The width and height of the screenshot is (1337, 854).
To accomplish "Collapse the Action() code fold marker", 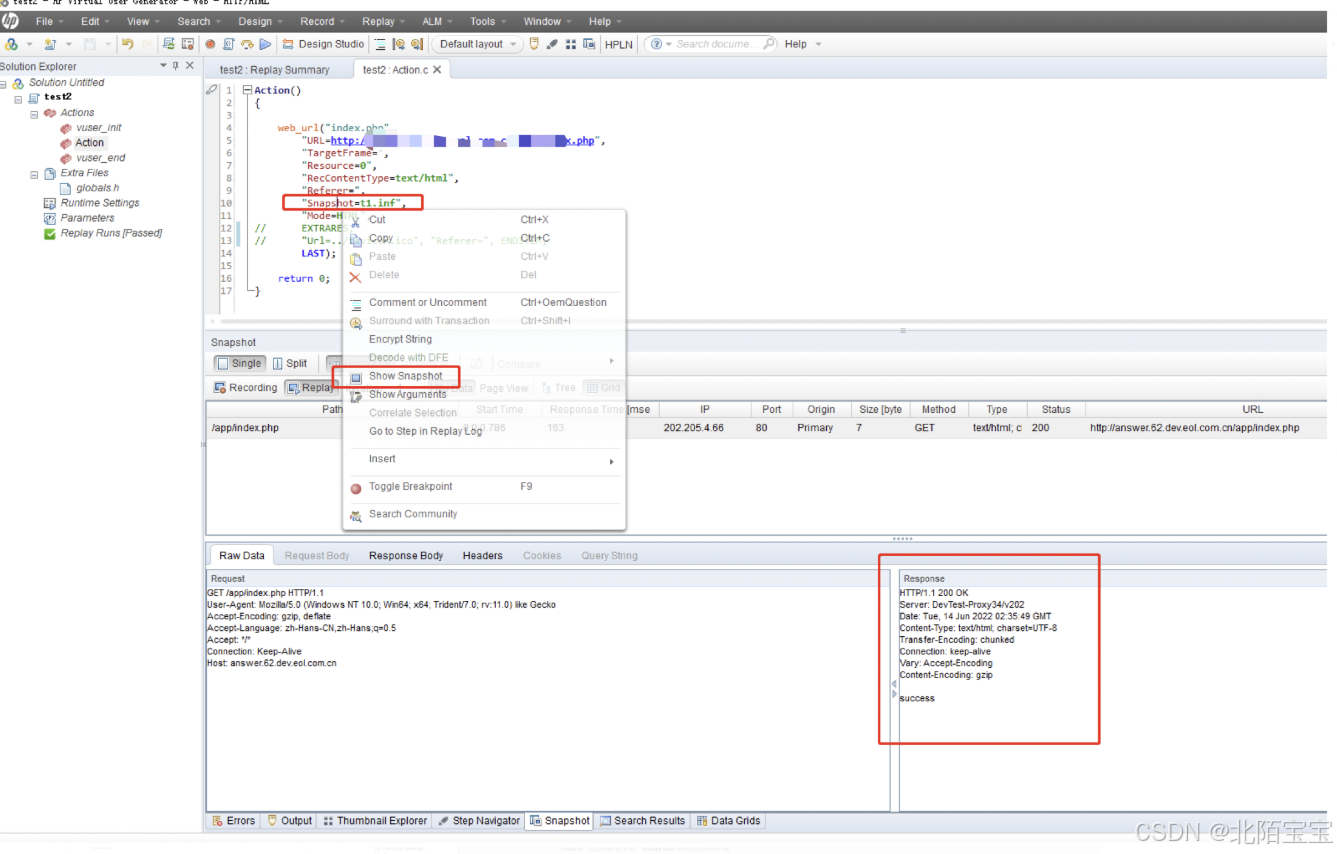I will click(x=247, y=90).
